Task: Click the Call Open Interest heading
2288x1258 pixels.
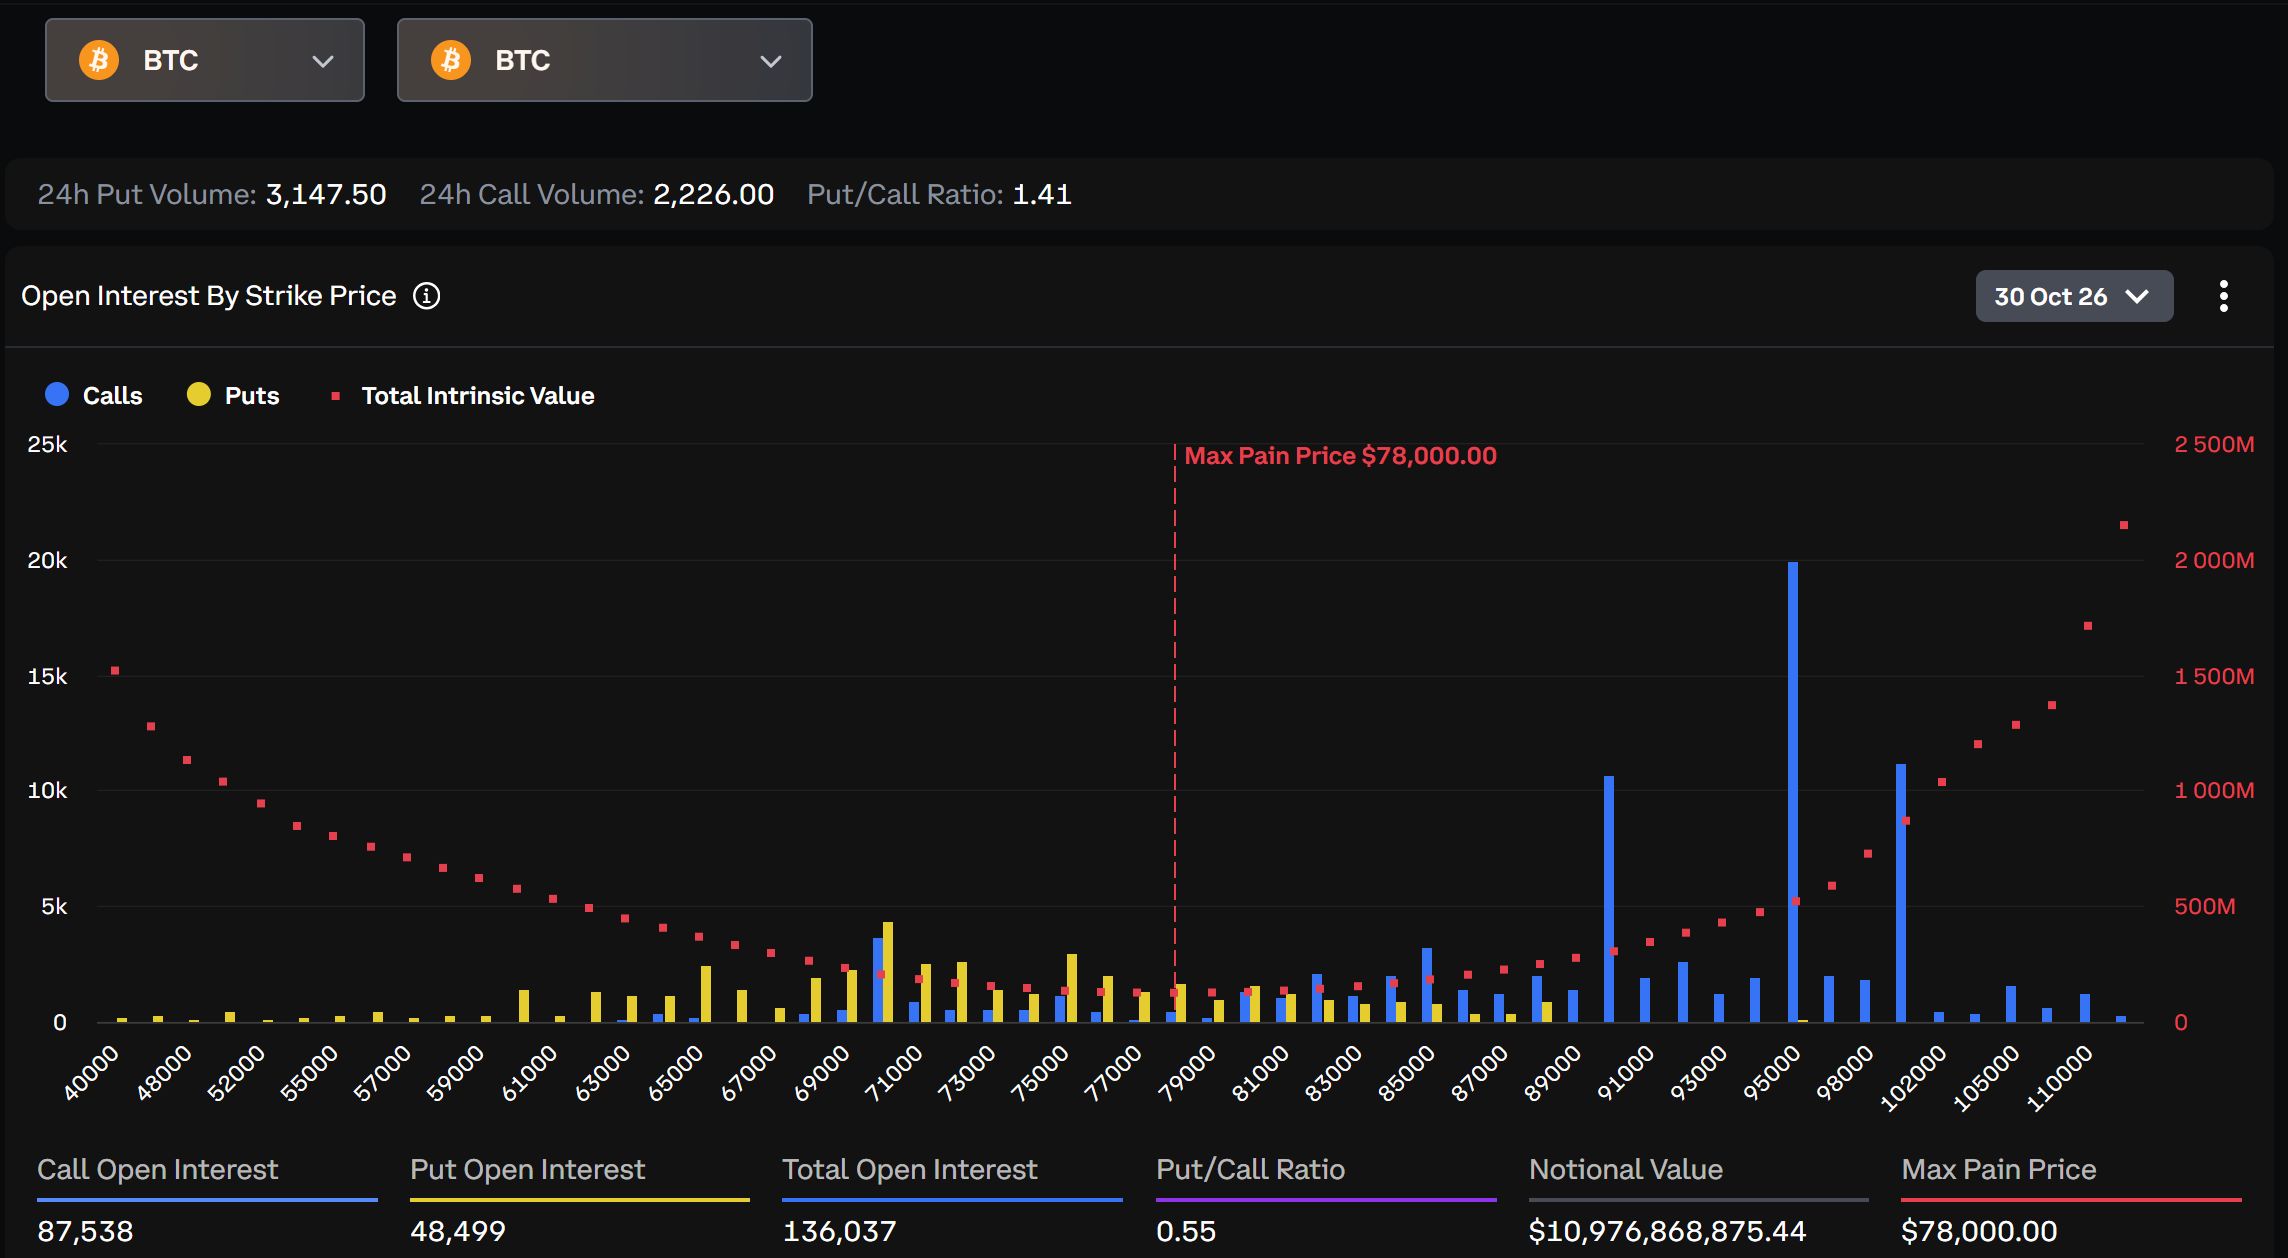Action: click(157, 1169)
